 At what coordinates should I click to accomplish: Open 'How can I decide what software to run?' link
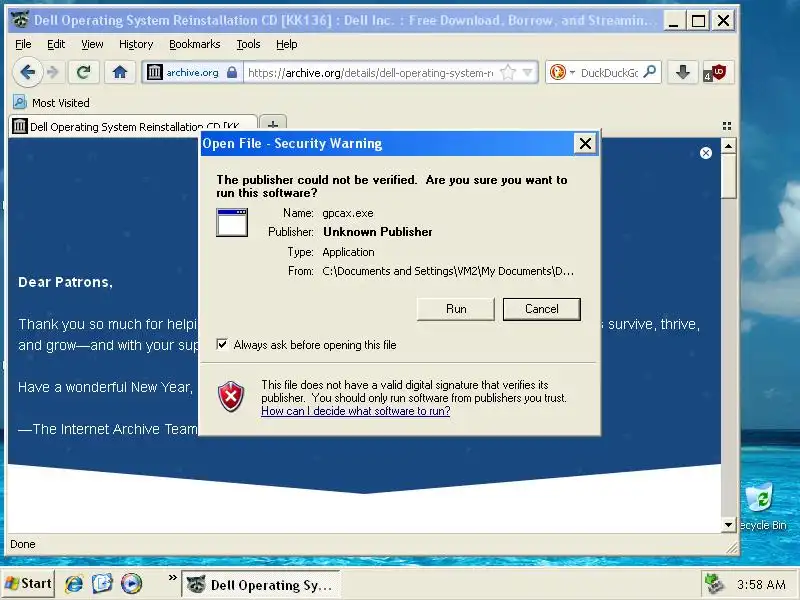tap(356, 411)
